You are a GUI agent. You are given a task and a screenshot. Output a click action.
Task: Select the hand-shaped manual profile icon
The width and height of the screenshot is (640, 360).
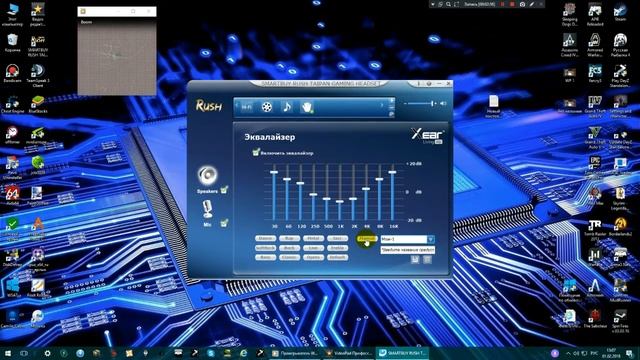307,107
